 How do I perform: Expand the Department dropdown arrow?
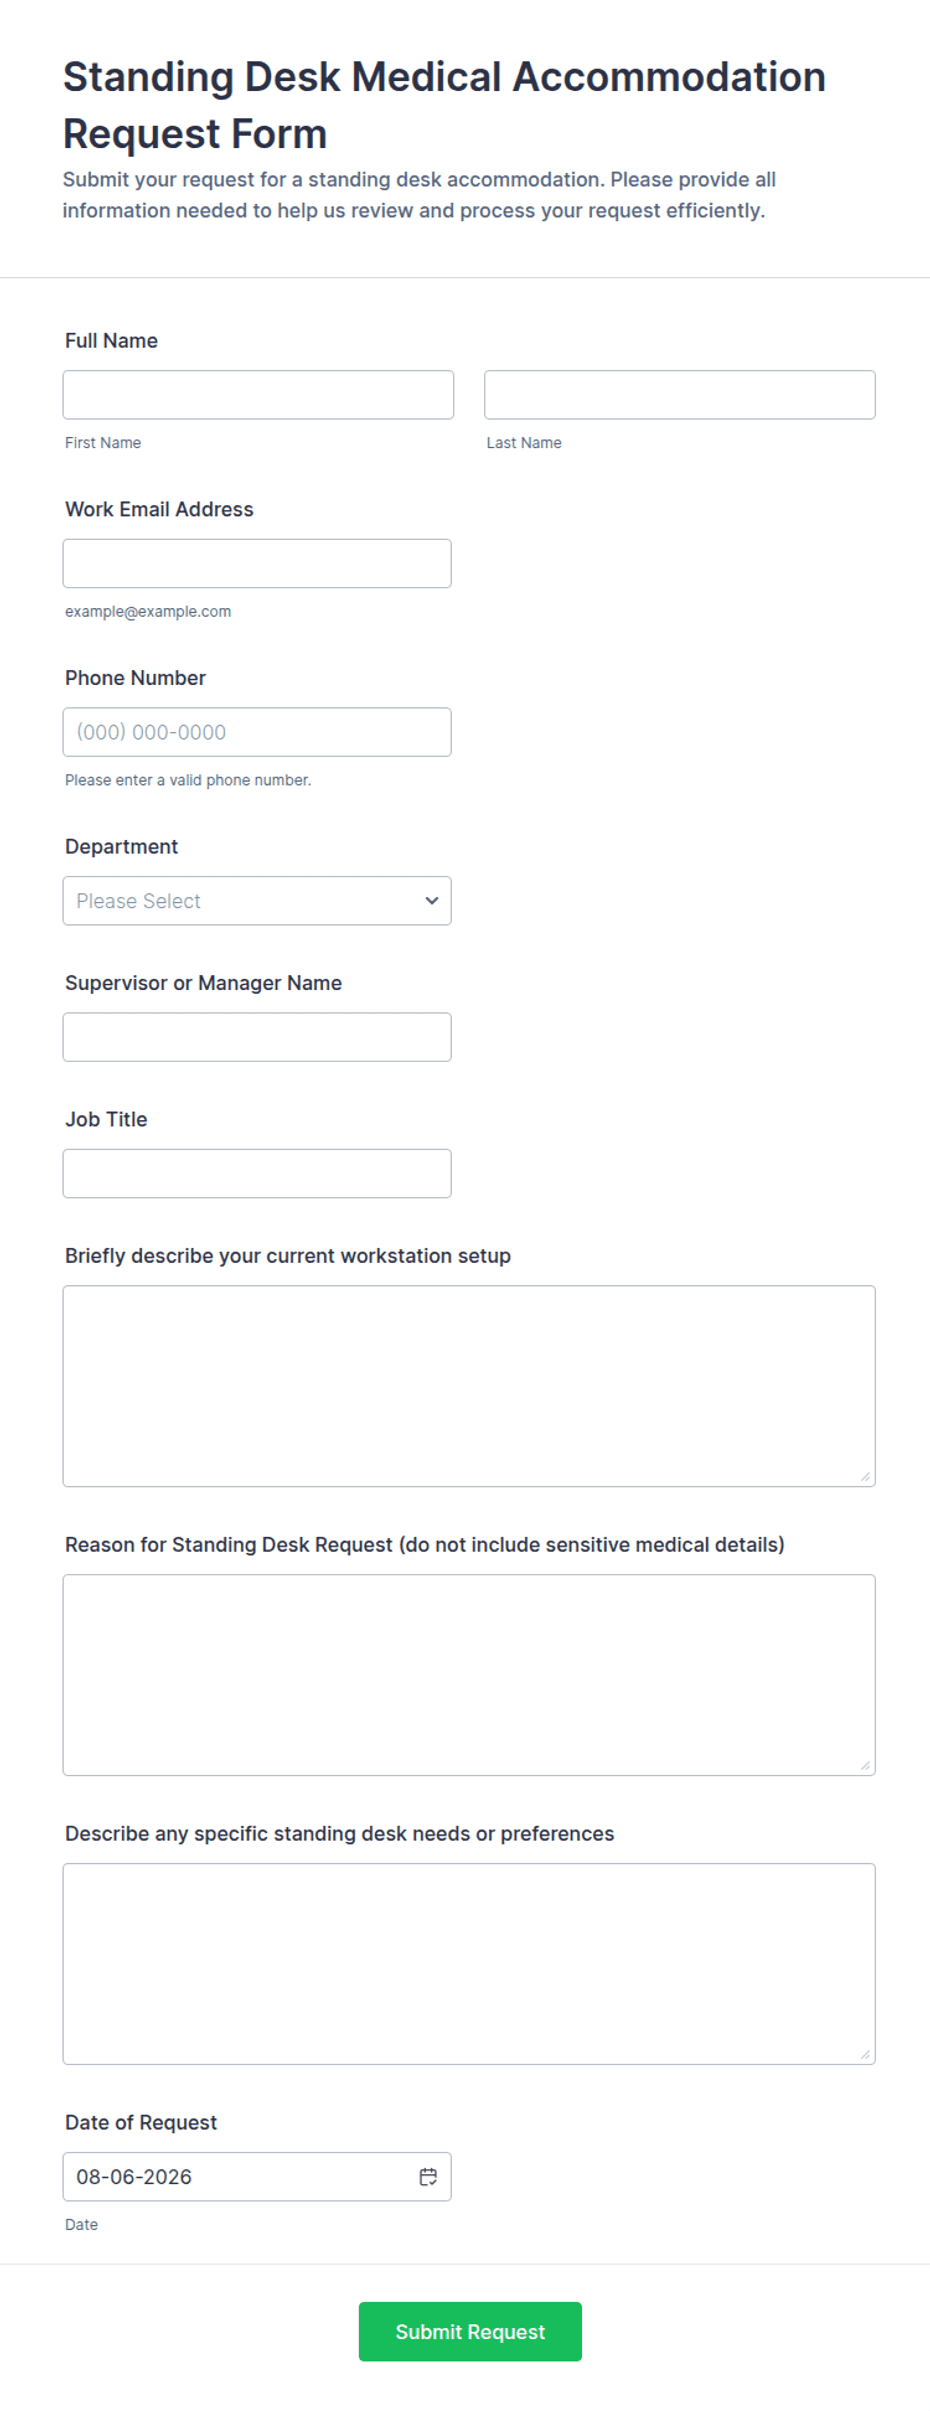click(432, 901)
